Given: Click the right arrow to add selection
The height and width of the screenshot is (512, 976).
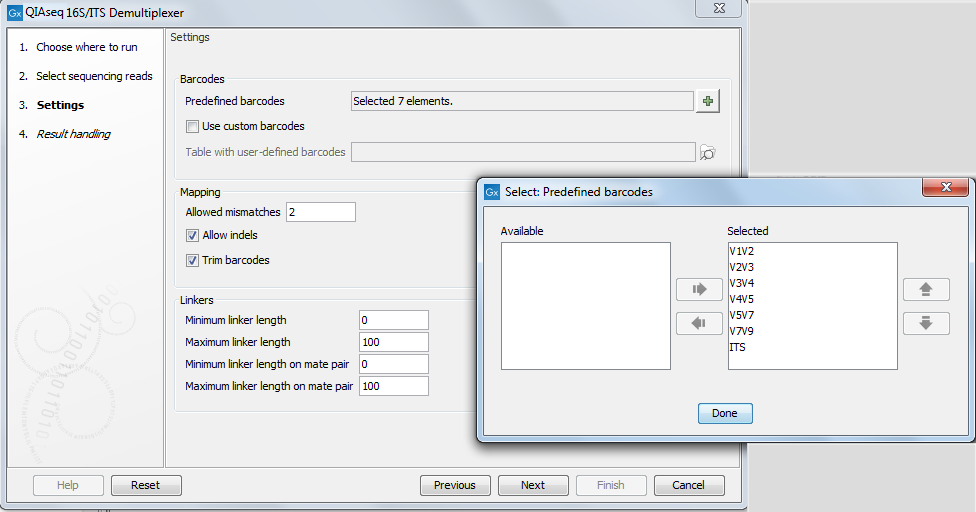Looking at the screenshot, I should pos(699,290).
